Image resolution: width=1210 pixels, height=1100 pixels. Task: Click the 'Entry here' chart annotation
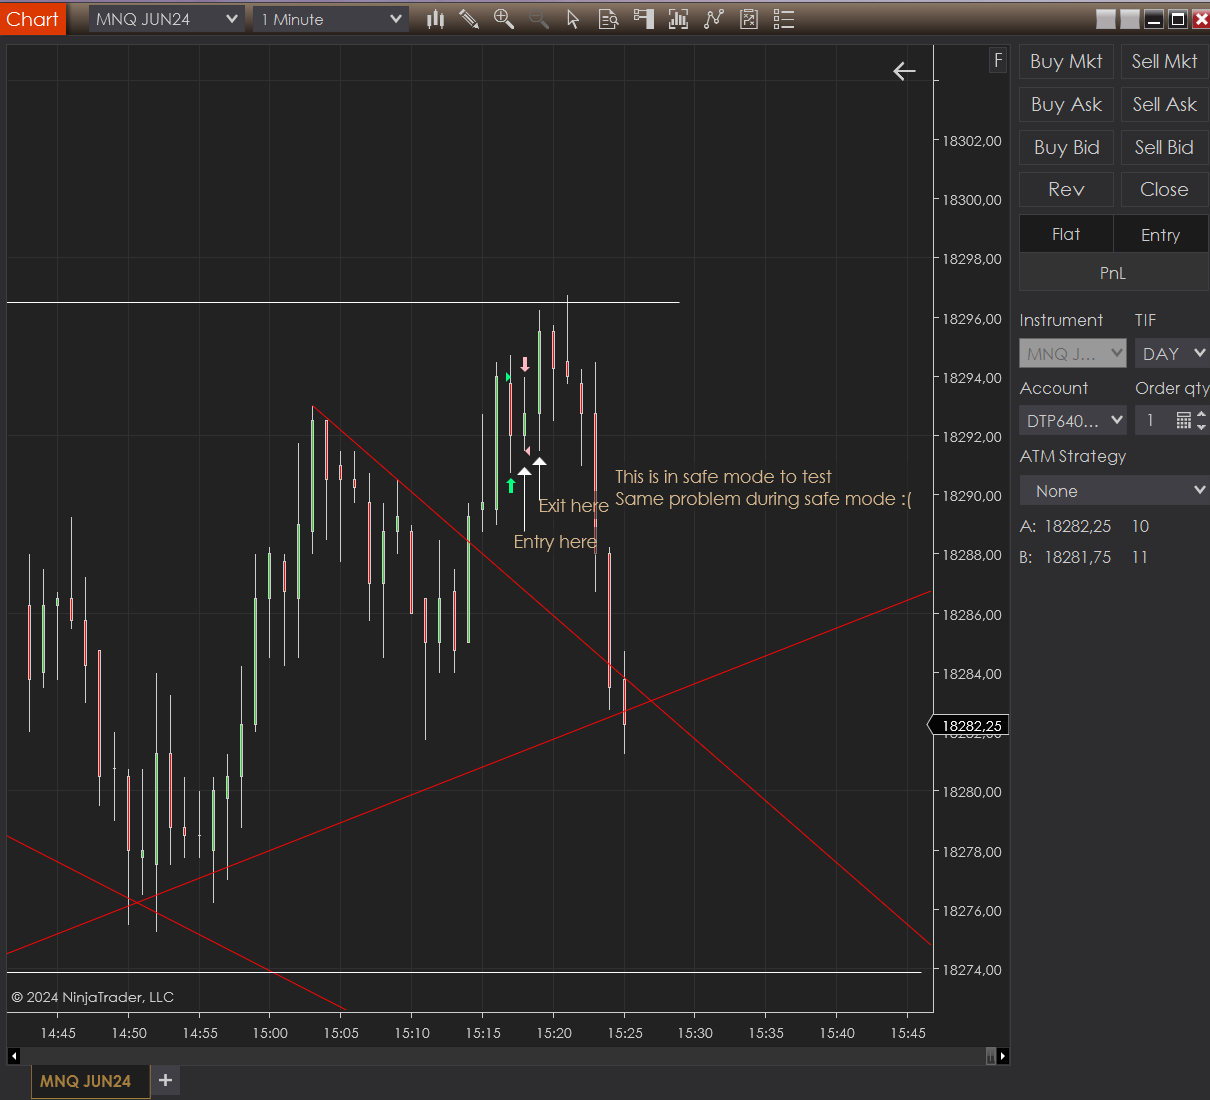pos(555,542)
